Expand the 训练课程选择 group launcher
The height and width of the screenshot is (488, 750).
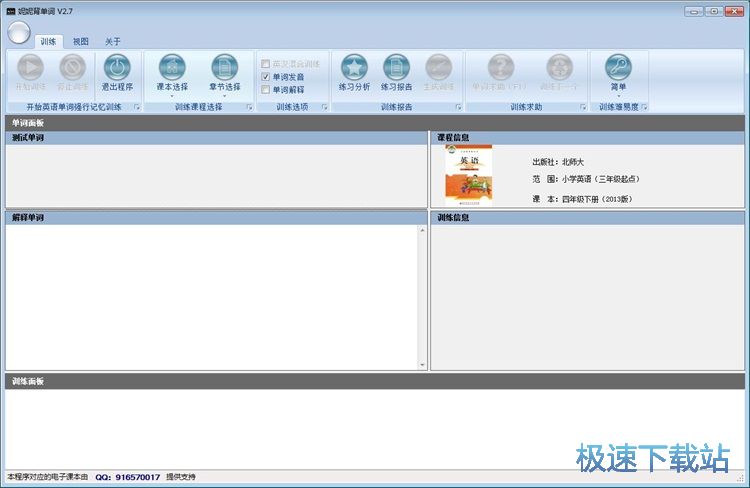pos(249,107)
